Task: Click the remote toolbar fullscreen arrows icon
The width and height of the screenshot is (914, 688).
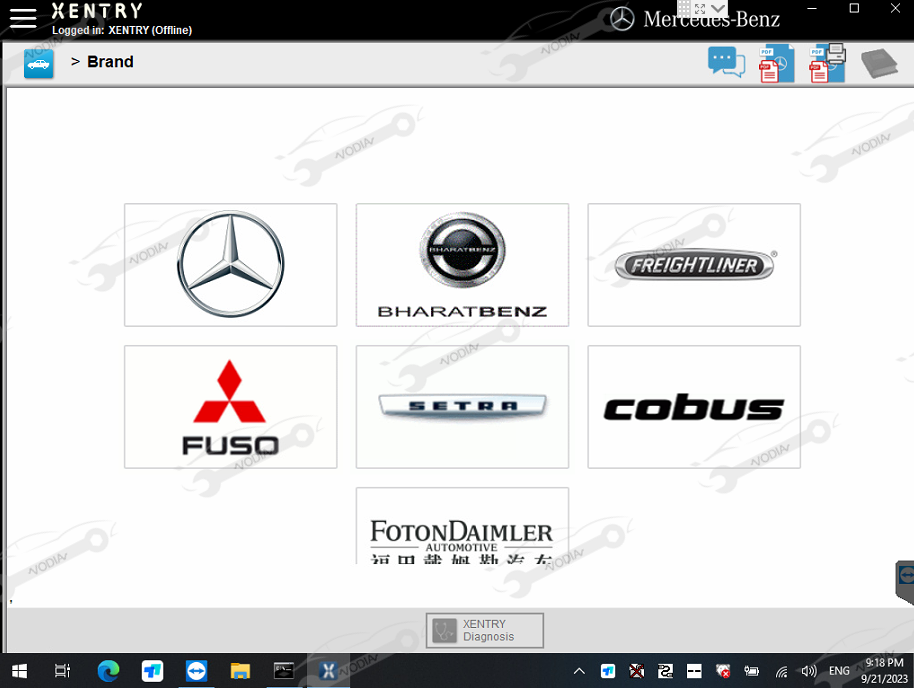Action: (700, 9)
